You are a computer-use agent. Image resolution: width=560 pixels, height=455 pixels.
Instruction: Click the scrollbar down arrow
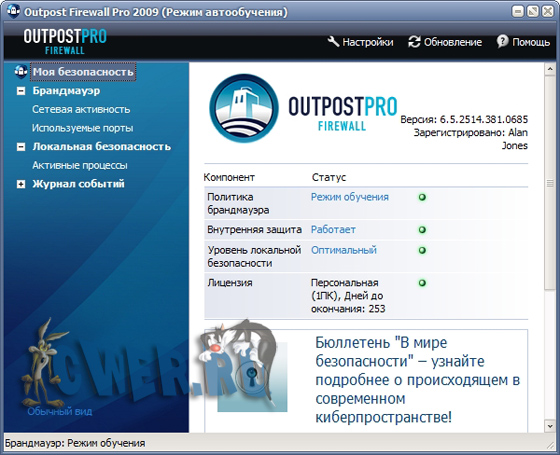pyautogui.click(x=550, y=426)
